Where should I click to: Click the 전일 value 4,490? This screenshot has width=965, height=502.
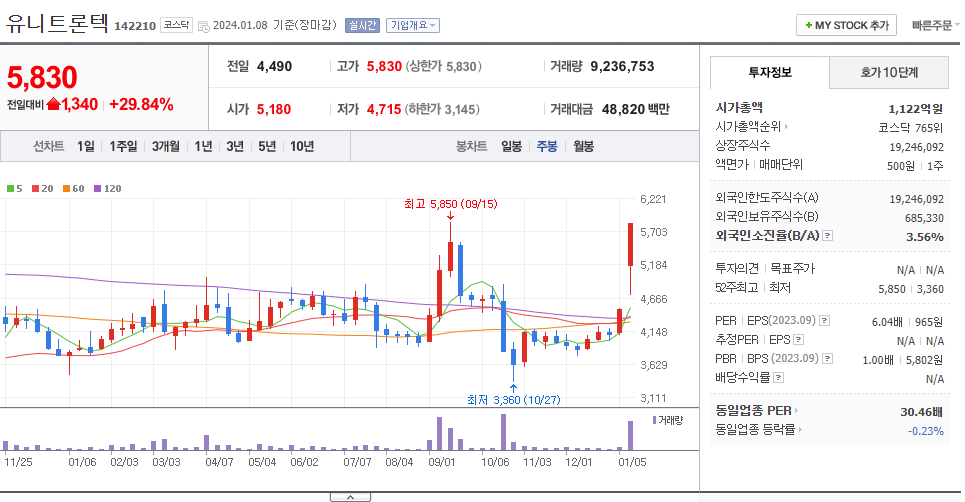(274, 66)
